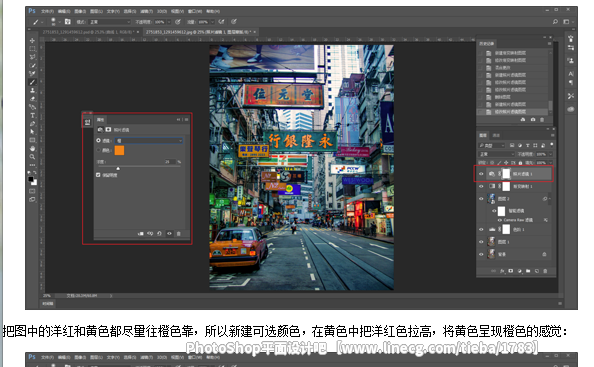Open the first menu next to the Ps logo
Screen dimensions: 594x367
coord(47,11)
